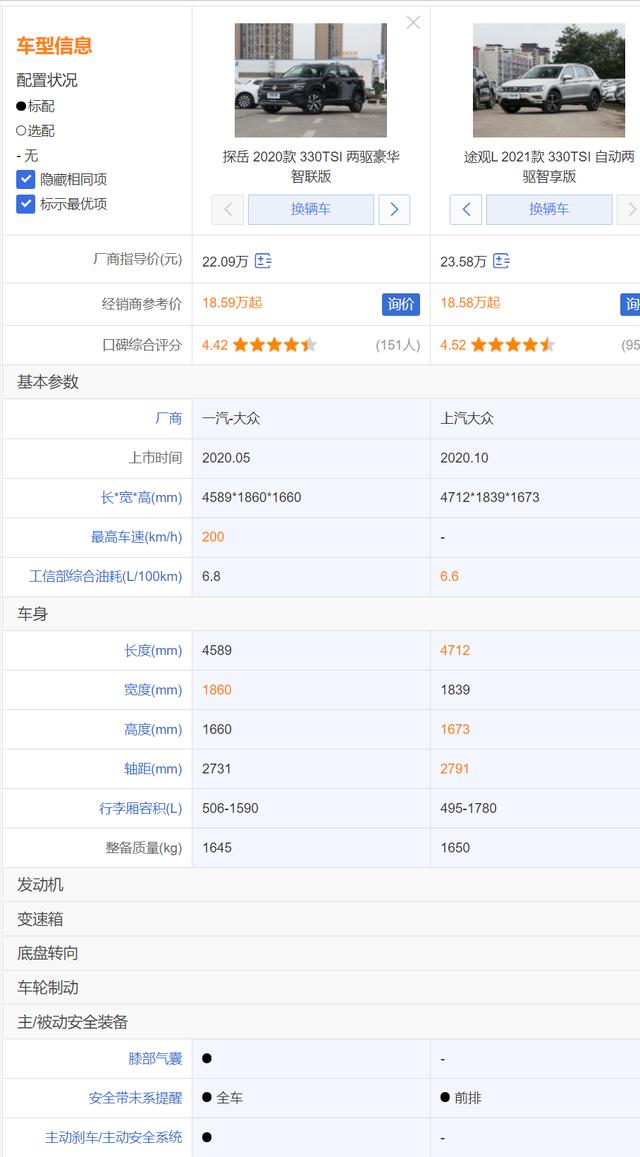Click the highlighted 6.6 fuel consumption value
The image size is (640, 1157).
click(450, 576)
